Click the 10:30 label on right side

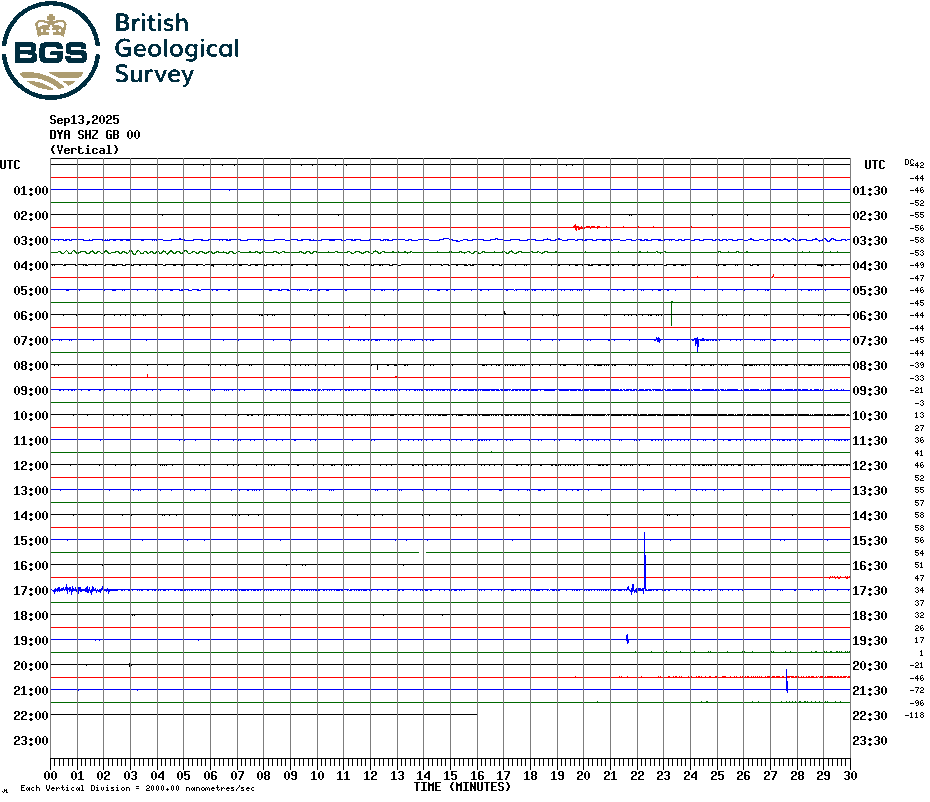click(x=870, y=415)
